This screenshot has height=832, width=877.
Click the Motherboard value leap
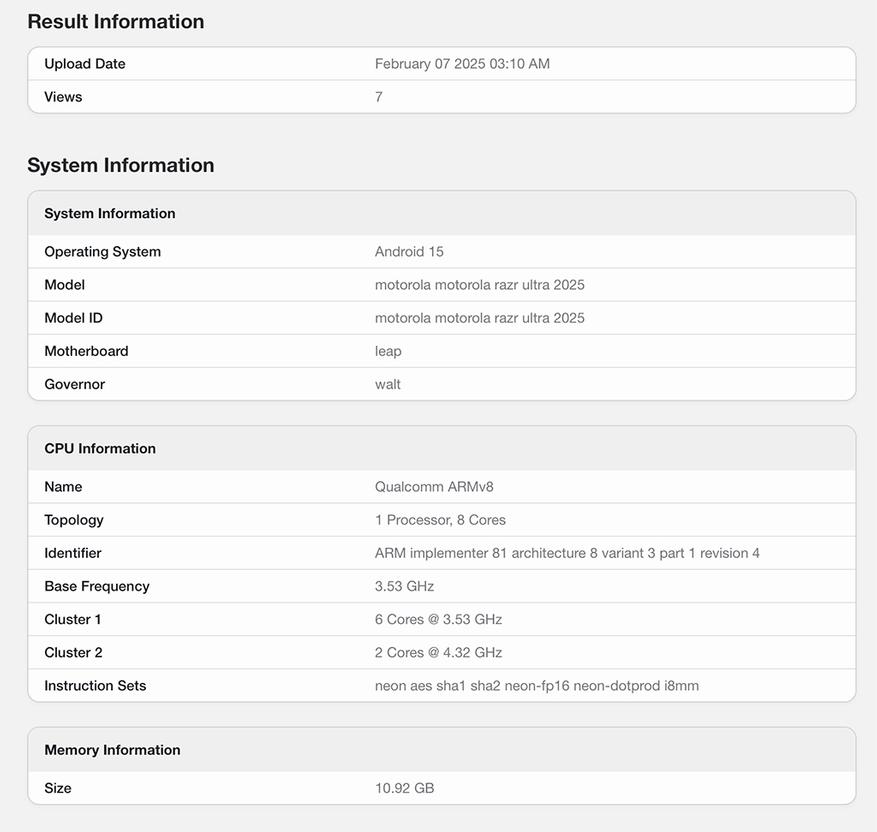click(x=388, y=351)
